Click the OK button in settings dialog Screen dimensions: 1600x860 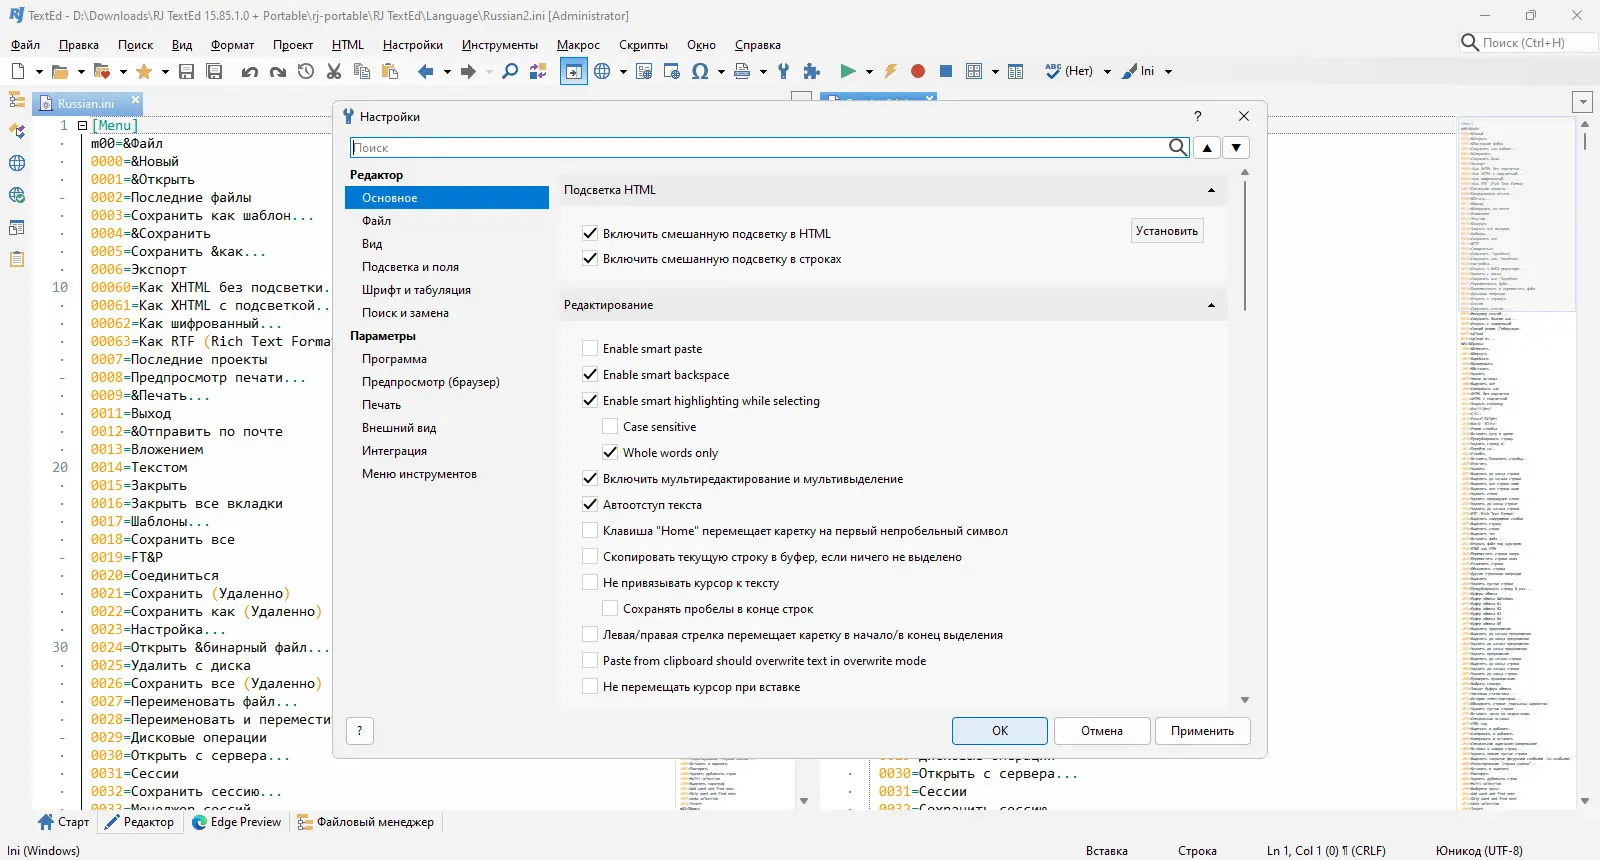coord(1000,731)
